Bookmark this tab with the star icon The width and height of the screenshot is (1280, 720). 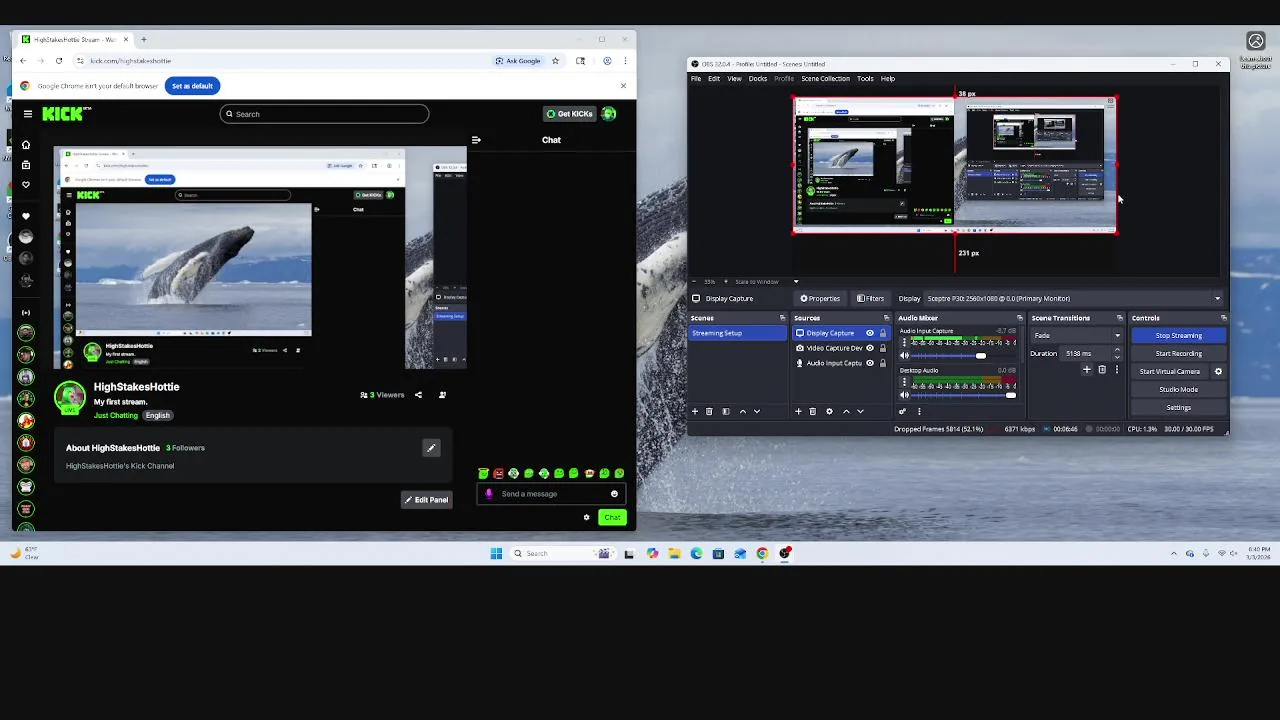pyautogui.click(x=555, y=61)
